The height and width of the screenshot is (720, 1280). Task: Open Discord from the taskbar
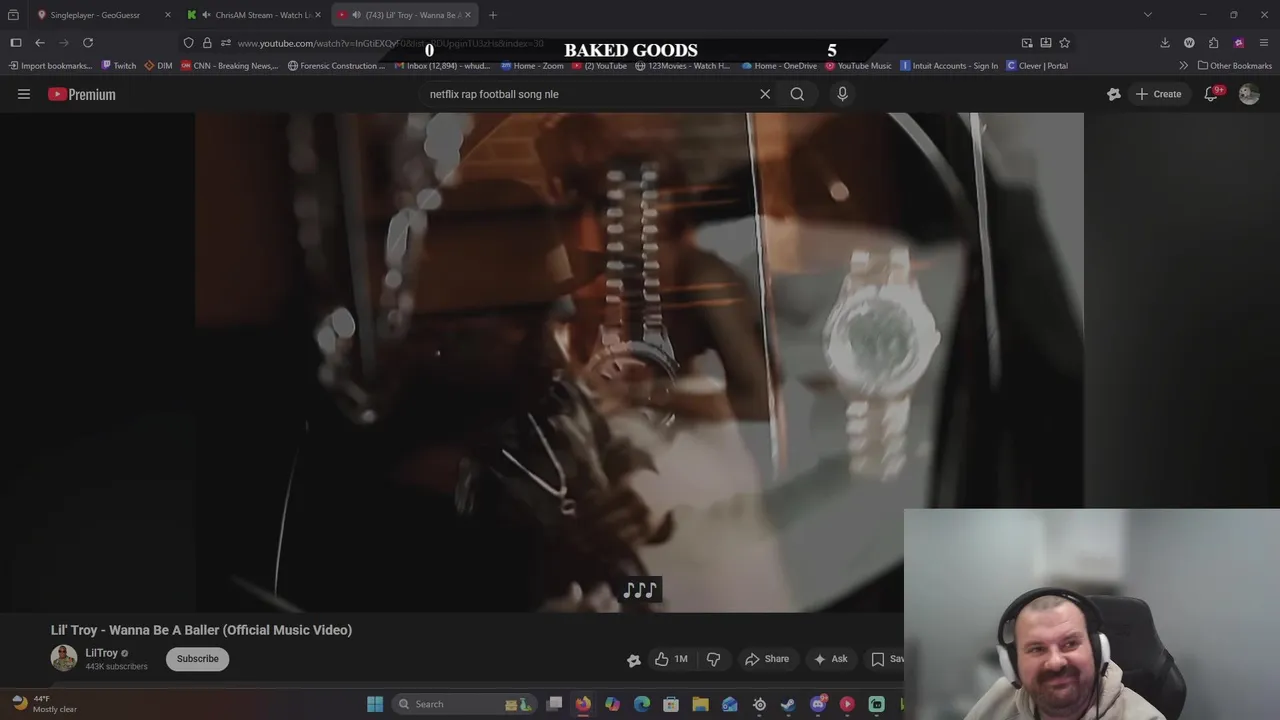[818, 704]
